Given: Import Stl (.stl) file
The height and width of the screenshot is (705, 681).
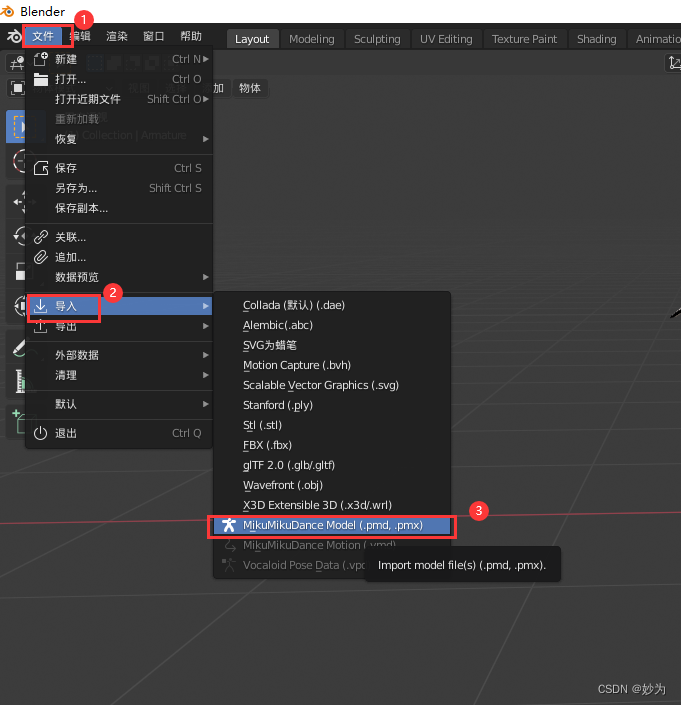Looking at the screenshot, I should (332, 425).
